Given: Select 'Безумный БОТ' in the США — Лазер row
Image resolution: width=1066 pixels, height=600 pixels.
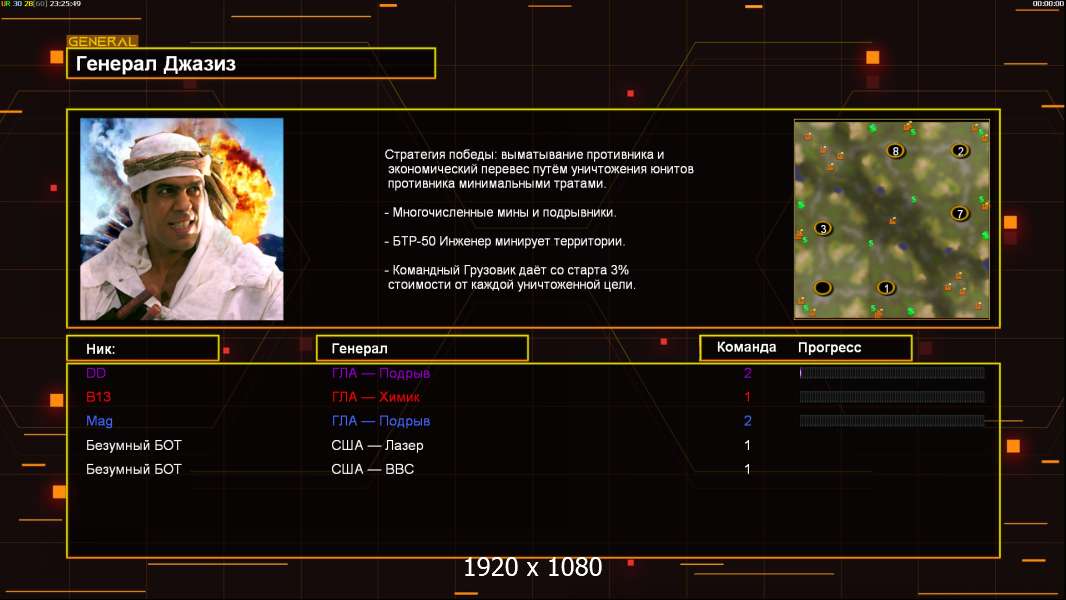Looking at the screenshot, I should 134,445.
